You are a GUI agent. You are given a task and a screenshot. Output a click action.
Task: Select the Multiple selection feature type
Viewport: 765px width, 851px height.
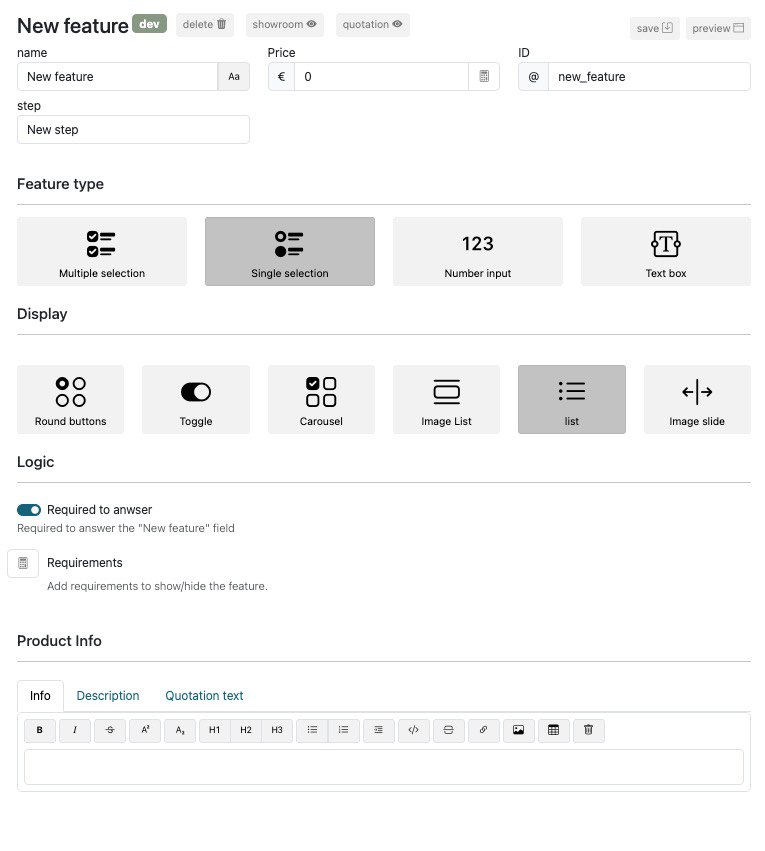pos(102,252)
